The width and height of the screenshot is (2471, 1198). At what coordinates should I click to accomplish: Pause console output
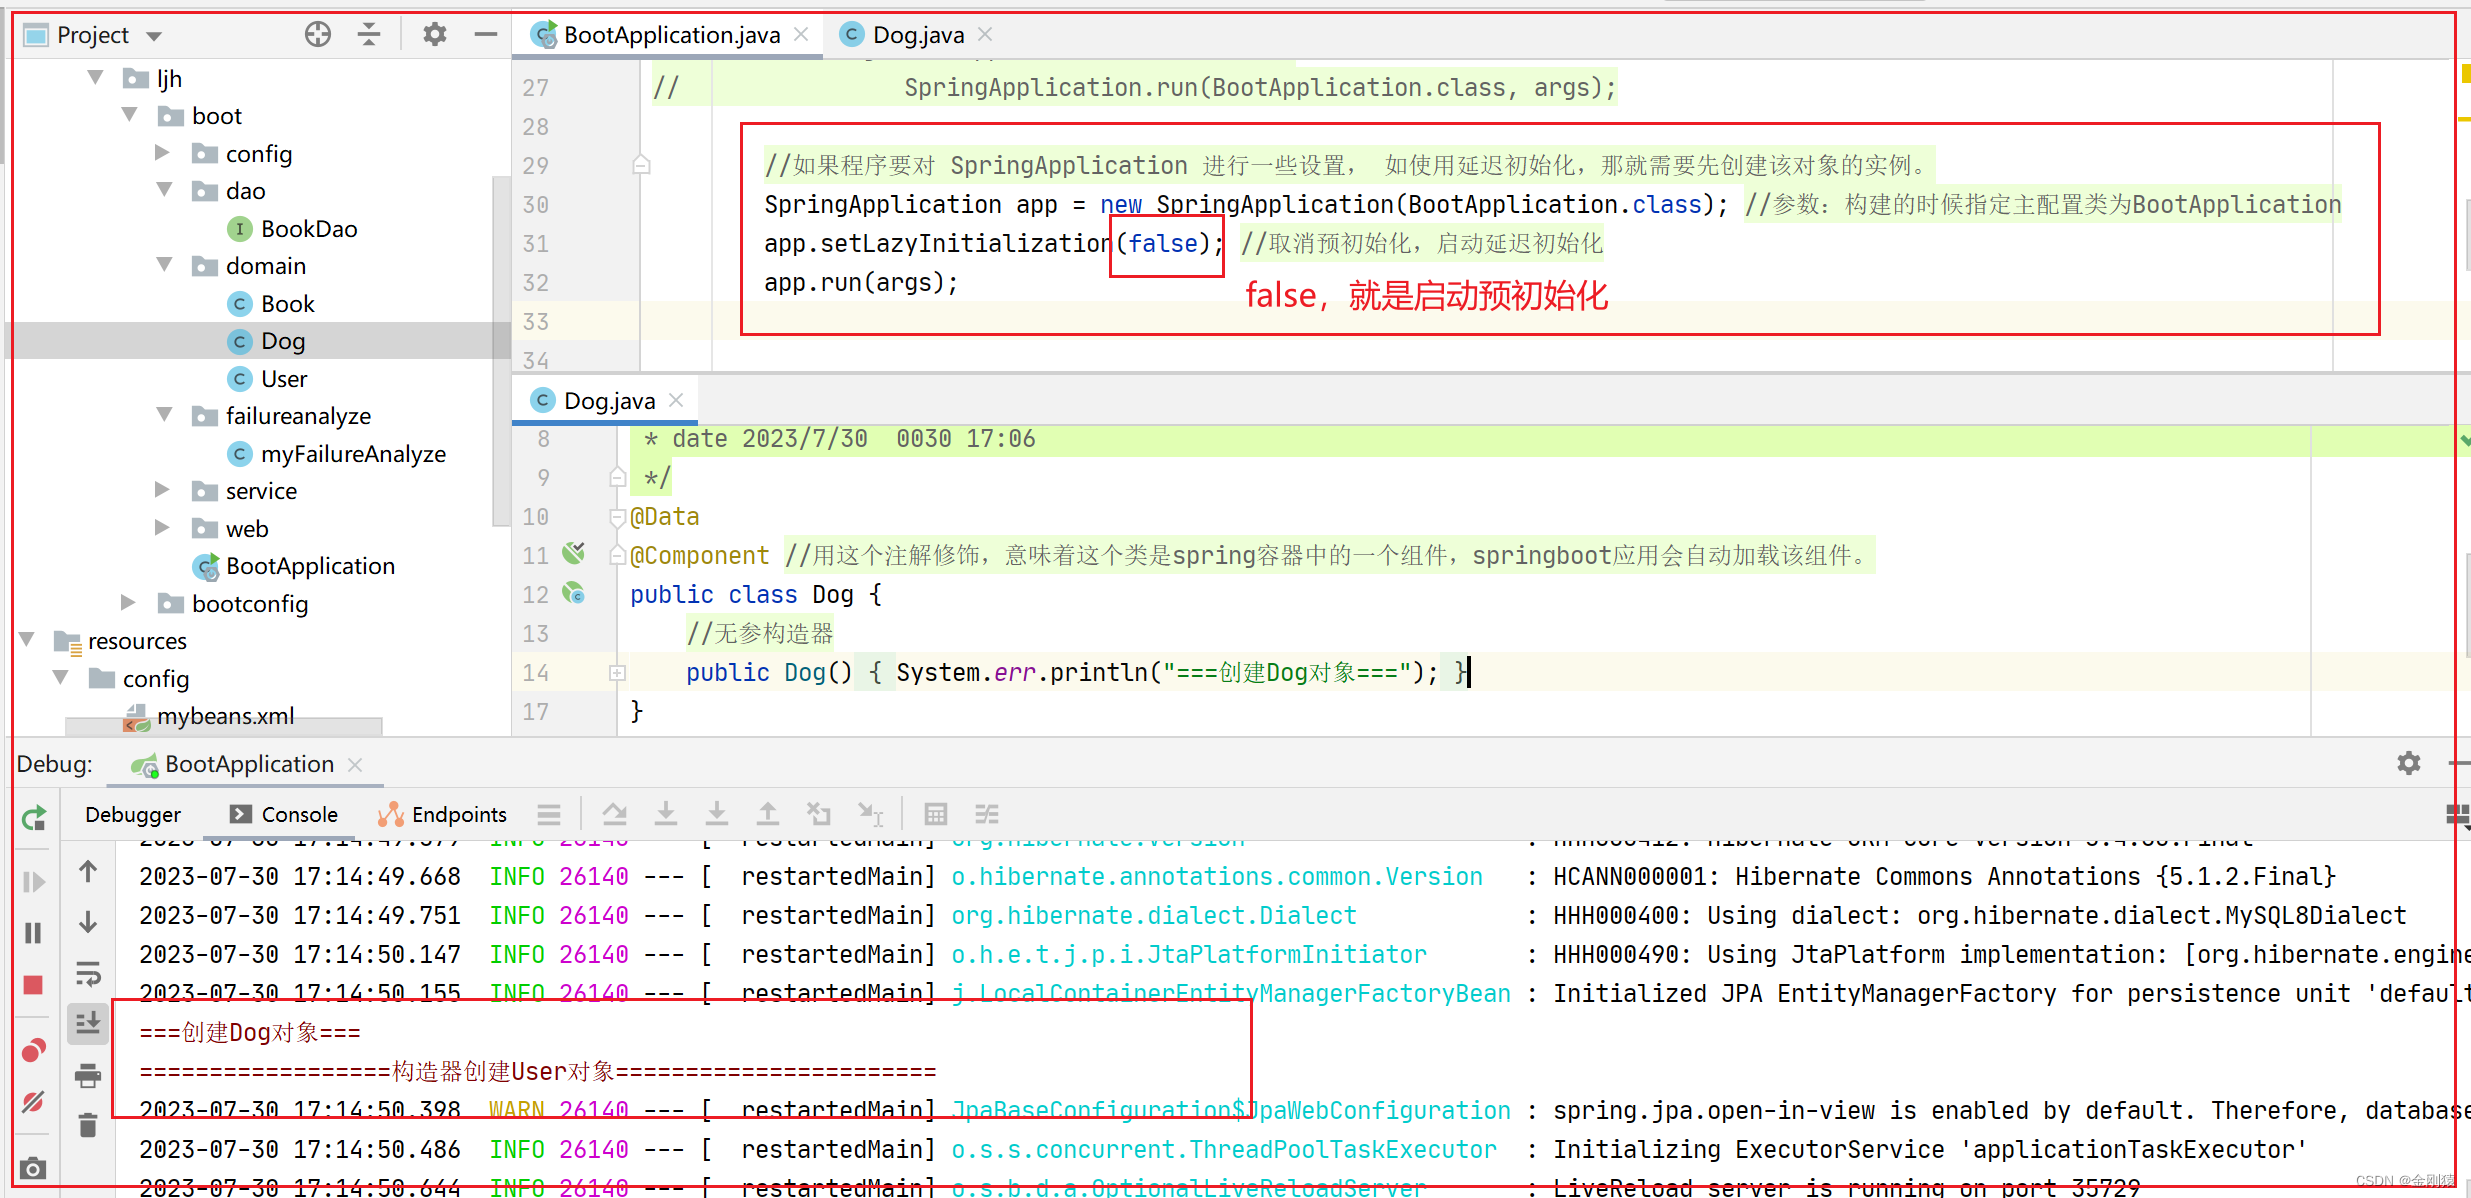33,933
